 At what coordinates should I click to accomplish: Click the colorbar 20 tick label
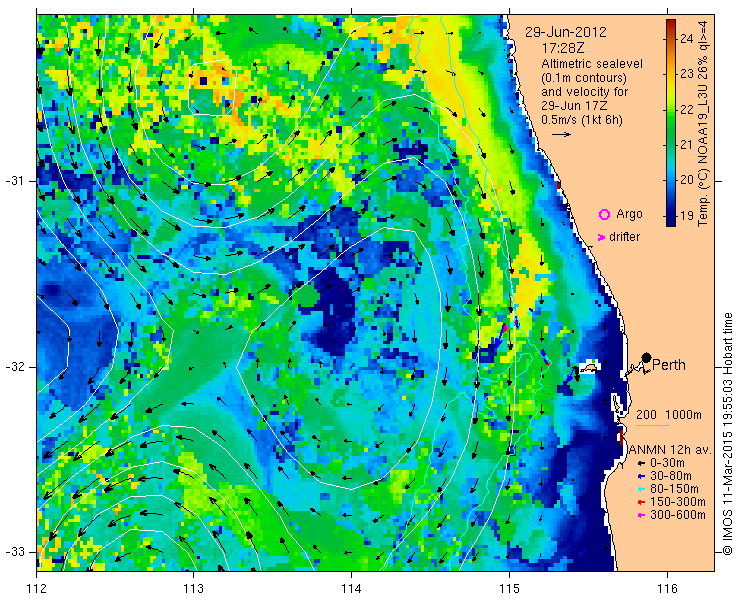click(686, 180)
